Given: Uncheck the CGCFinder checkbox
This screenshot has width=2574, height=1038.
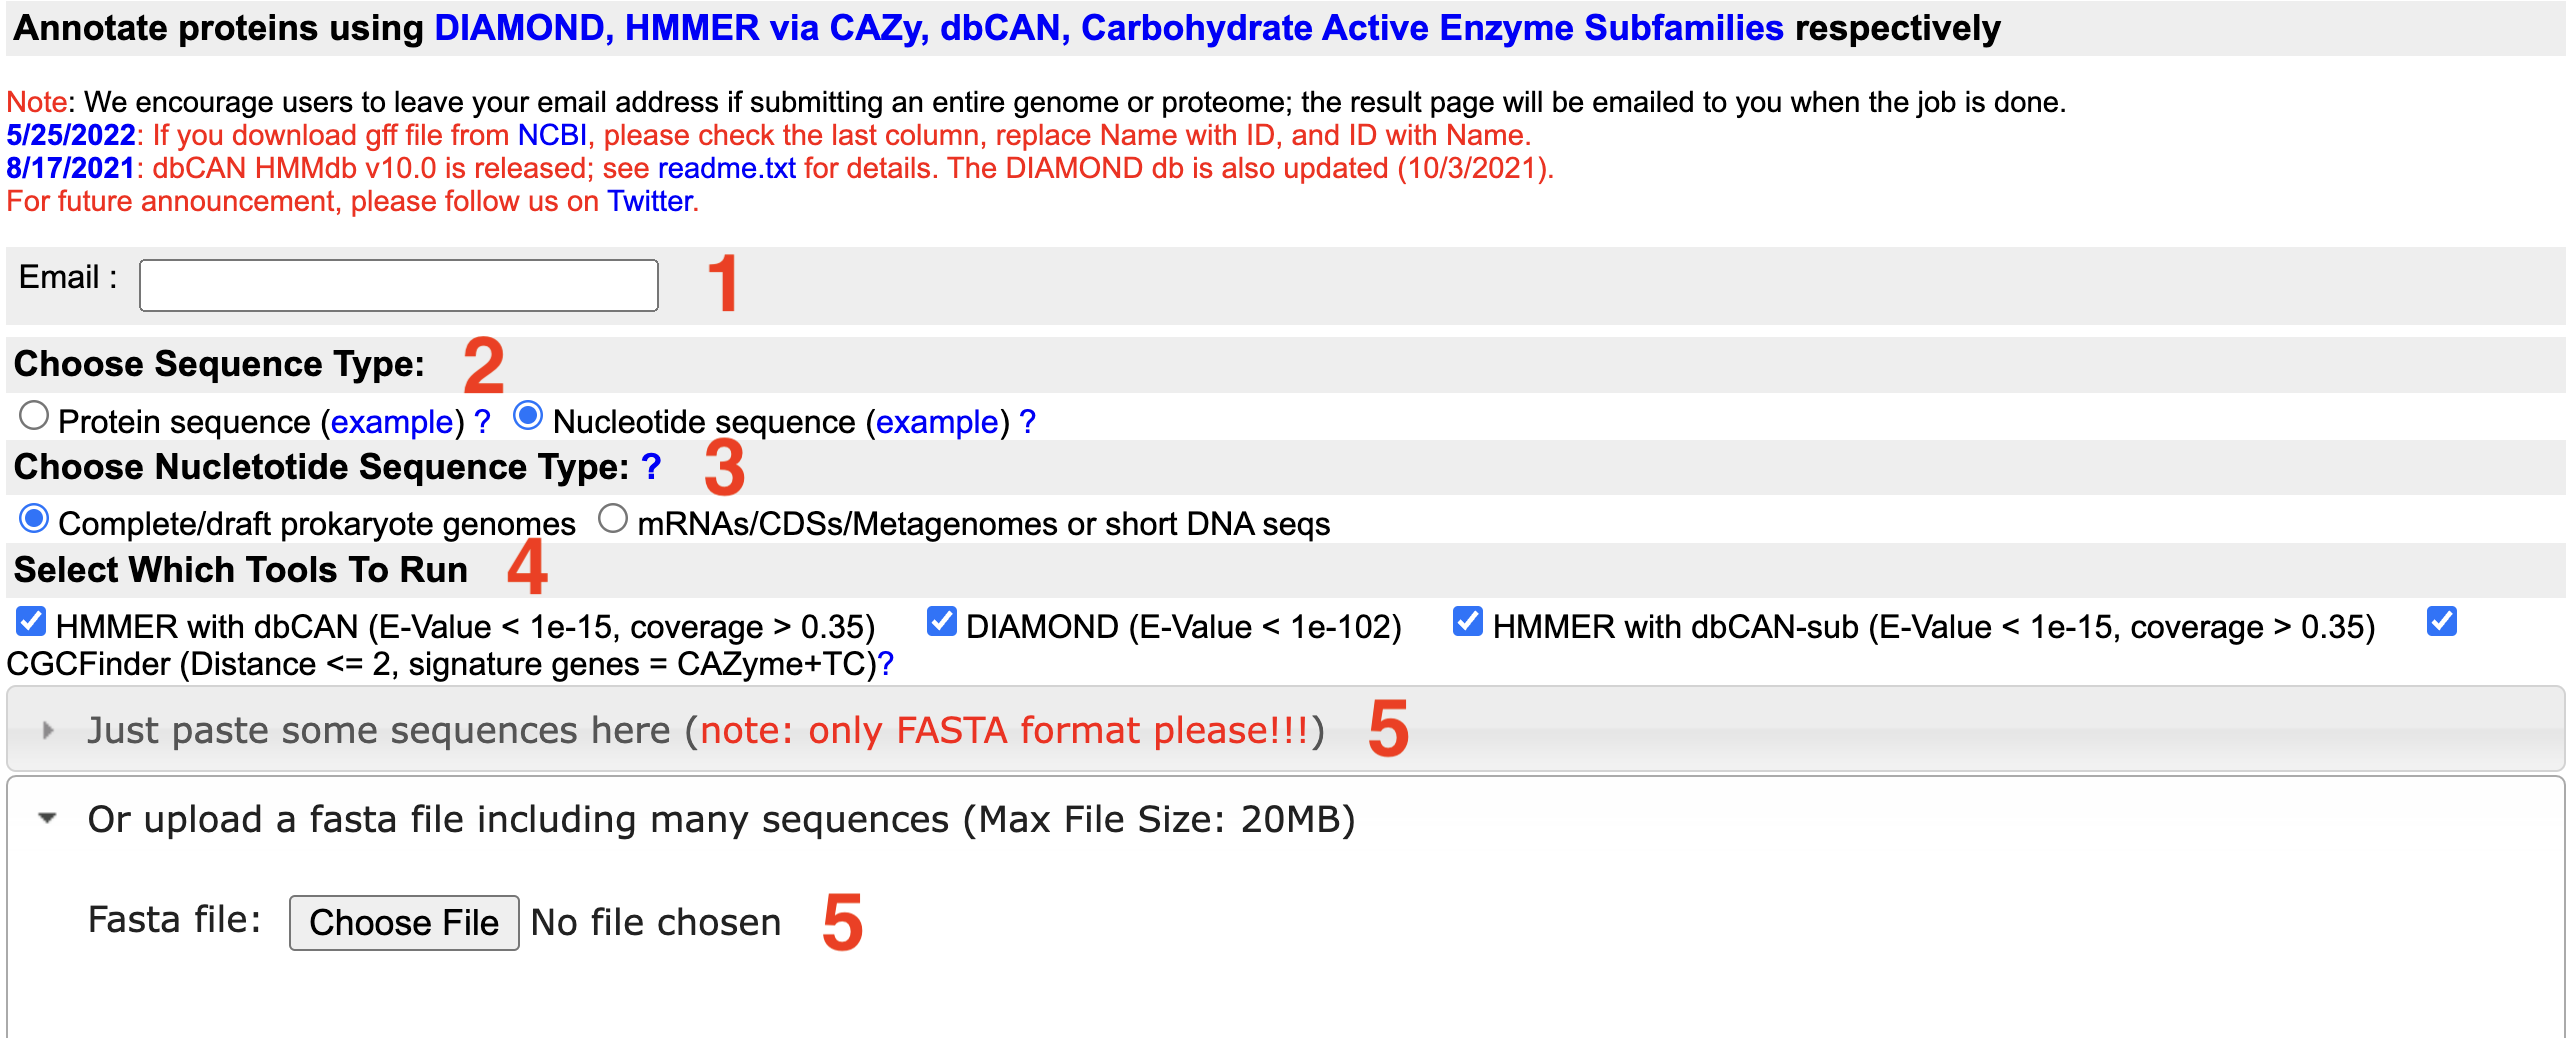Looking at the screenshot, I should coord(2441,622).
